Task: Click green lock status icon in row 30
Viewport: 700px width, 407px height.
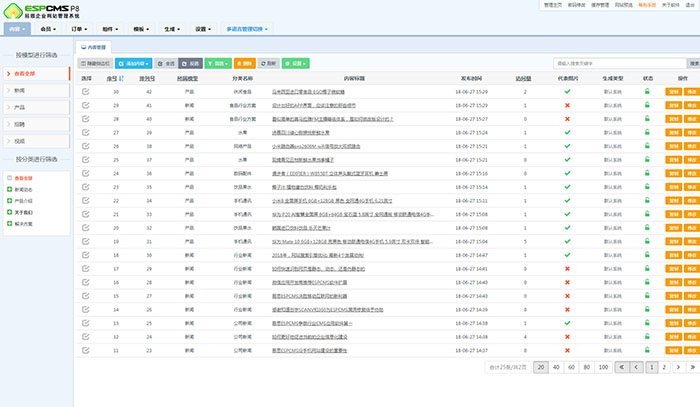Action: [647, 91]
